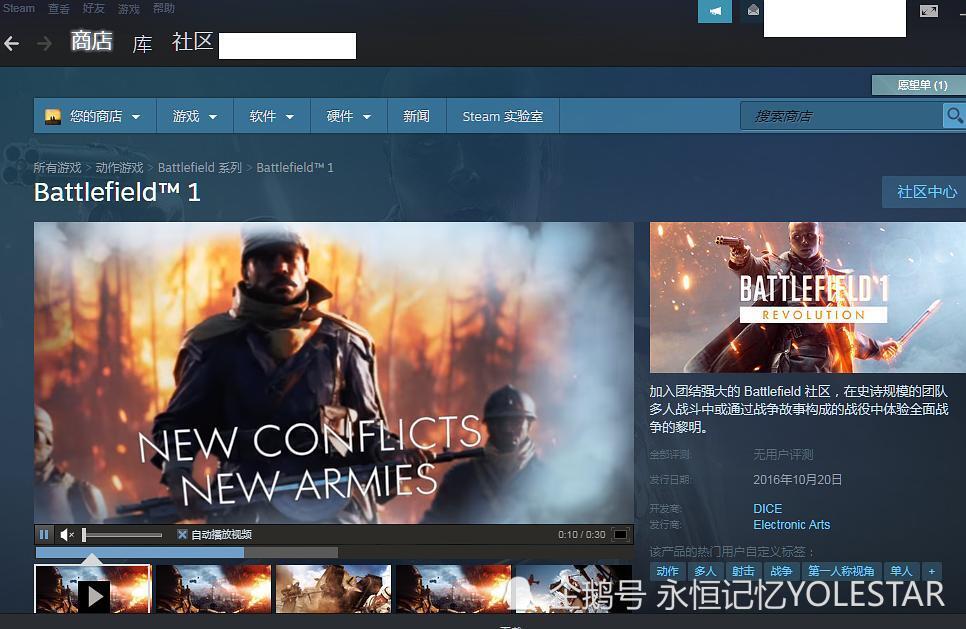Image resolution: width=966 pixels, height=629 pixels.
Task: Toggle the 自动播放视频 checkbox
Action: click(x=182, y=534)
